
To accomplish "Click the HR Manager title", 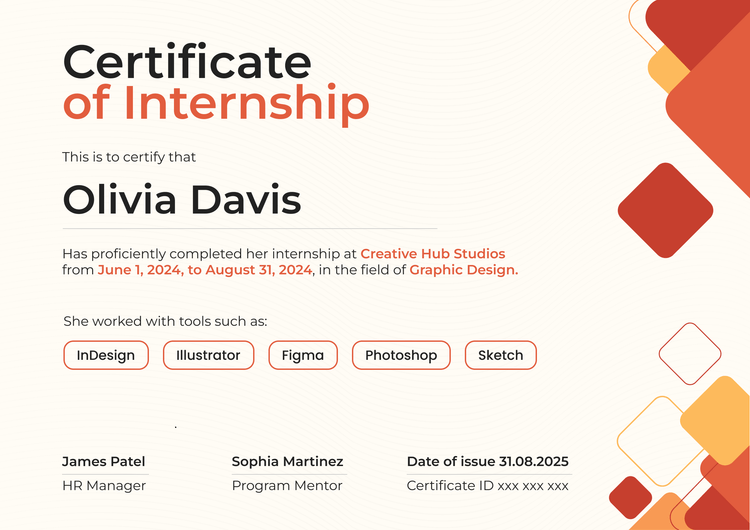I will (104, 486).
